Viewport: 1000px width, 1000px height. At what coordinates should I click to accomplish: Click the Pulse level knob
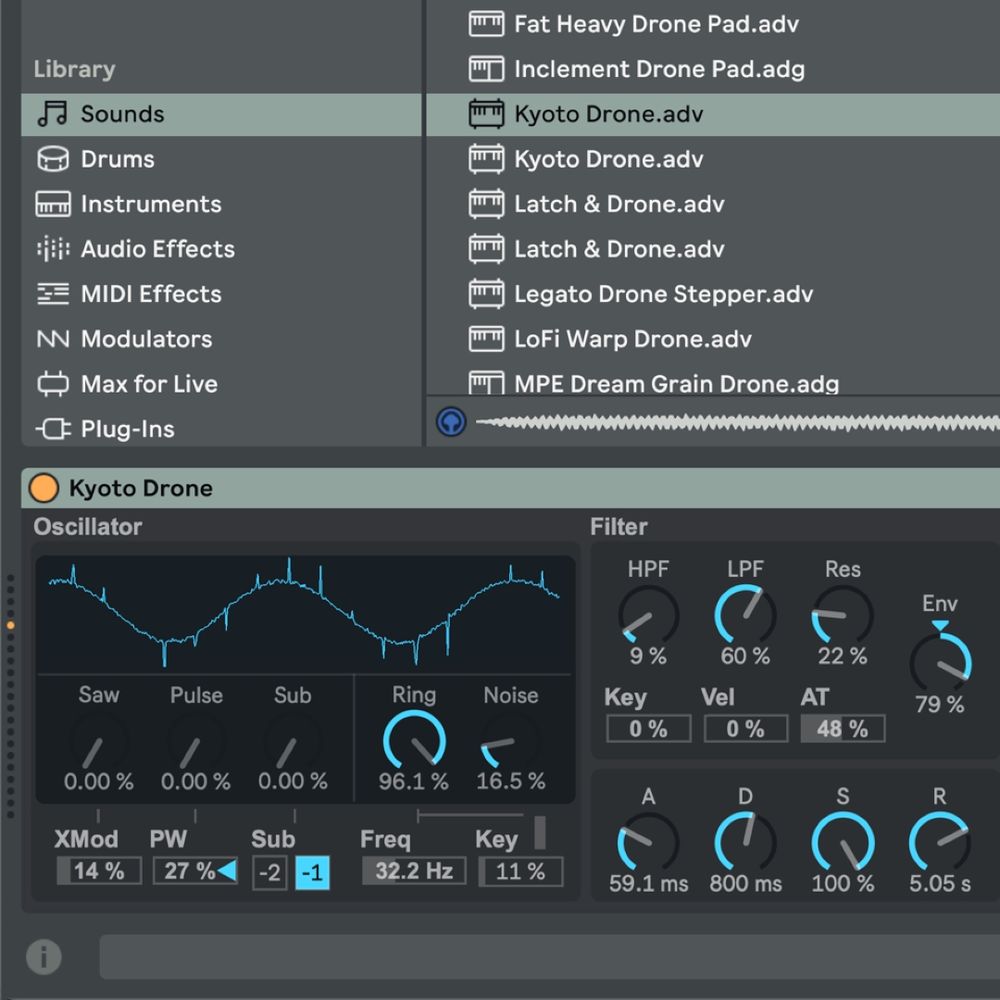196,742
